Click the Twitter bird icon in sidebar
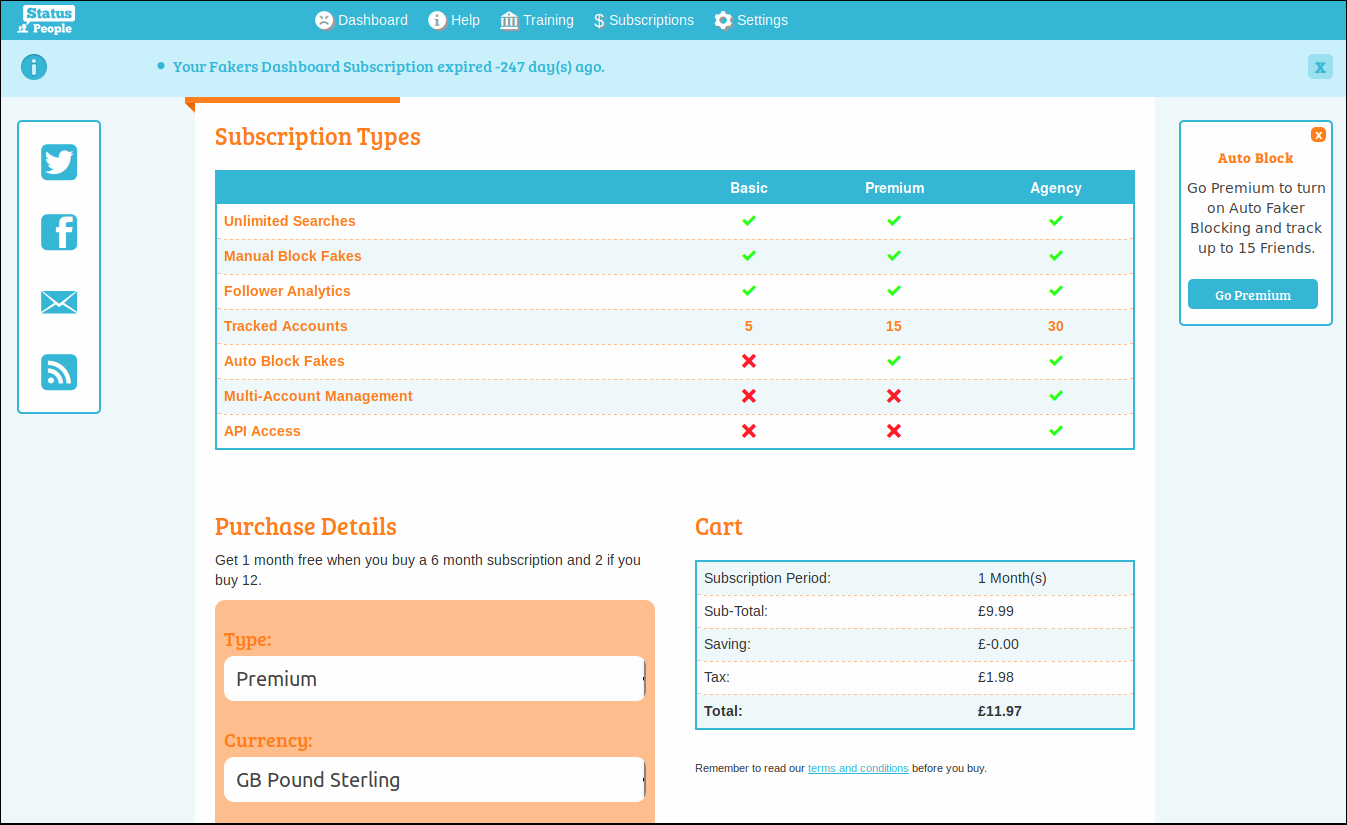This screenshot has height=825, width=1347. pyautogui.click(x=59, y=162)
